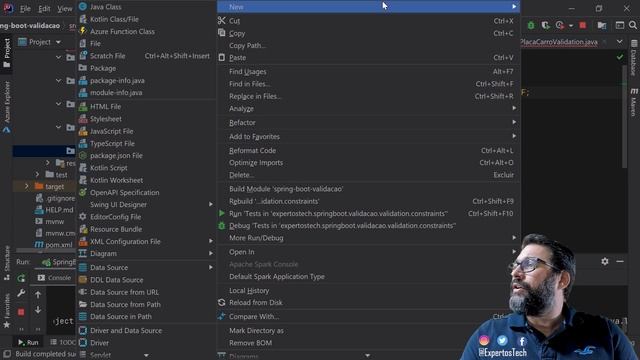Click the Run panel settings gear icon

click(x=605, y=261)
